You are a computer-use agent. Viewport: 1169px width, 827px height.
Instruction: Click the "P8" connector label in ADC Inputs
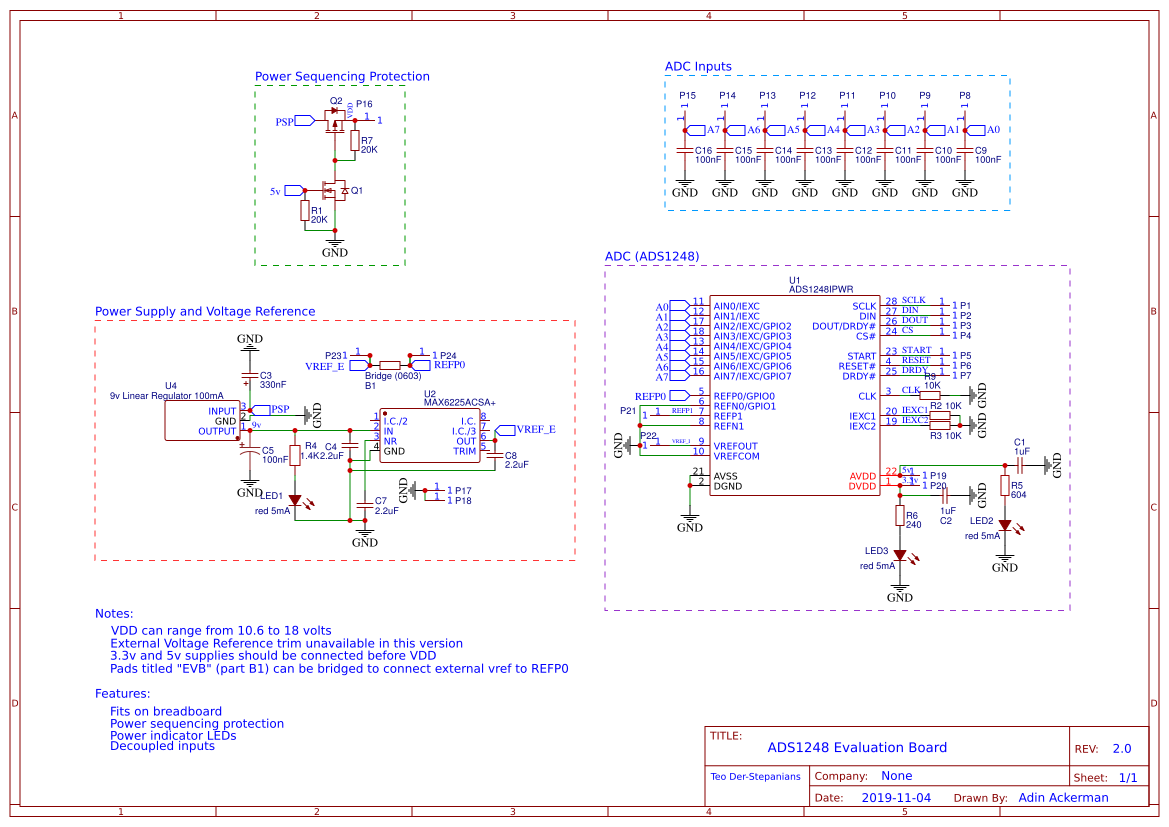965,95
